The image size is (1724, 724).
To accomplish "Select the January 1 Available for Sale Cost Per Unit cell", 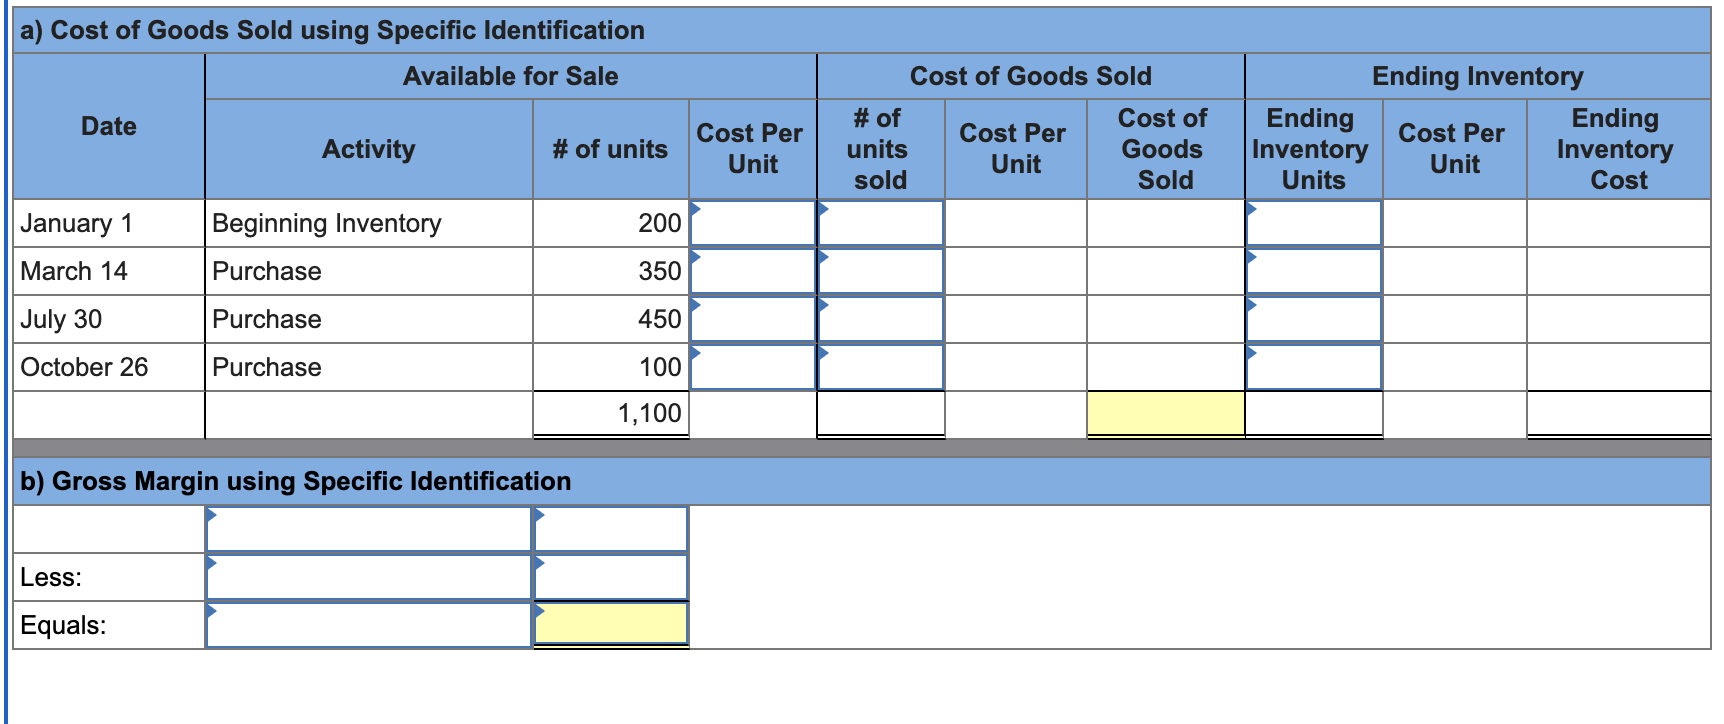I will click(x=753, y=223).
